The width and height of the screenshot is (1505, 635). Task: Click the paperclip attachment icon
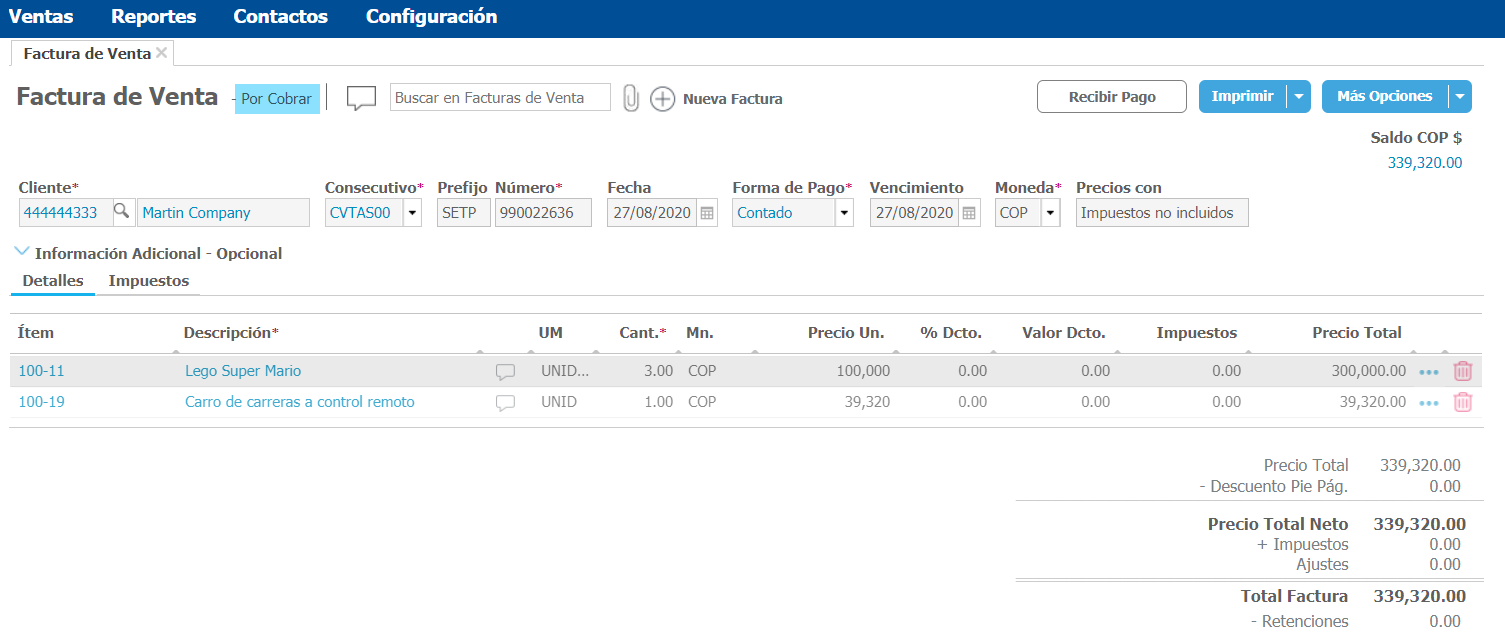[630, 98]
